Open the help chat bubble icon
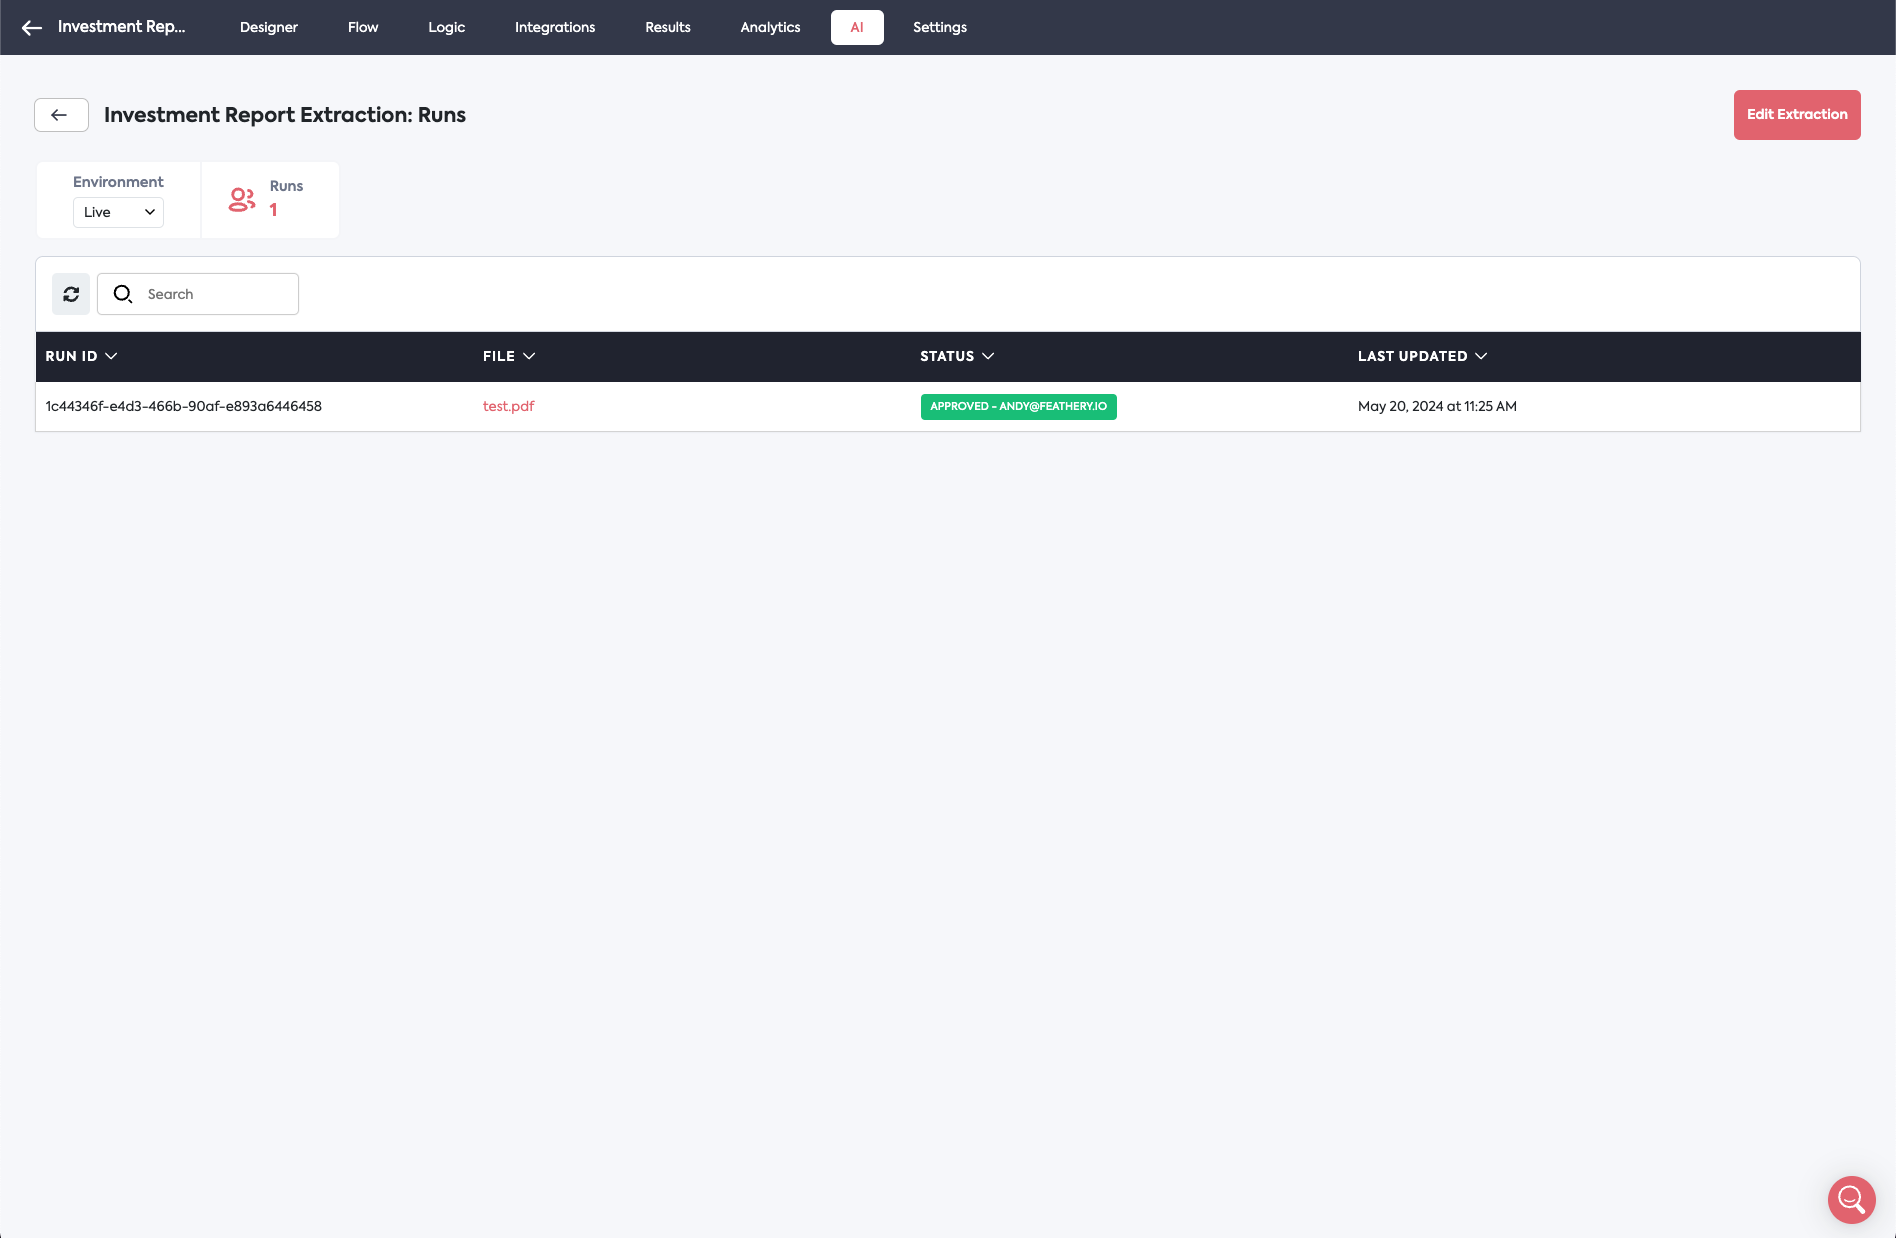The image size is (1896, 1238). click(1851, 1199)
